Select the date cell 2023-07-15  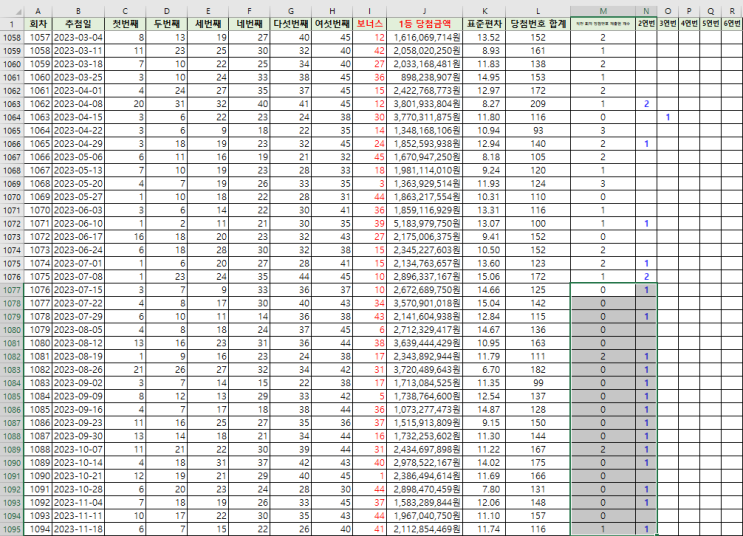(x=78, y=290)
